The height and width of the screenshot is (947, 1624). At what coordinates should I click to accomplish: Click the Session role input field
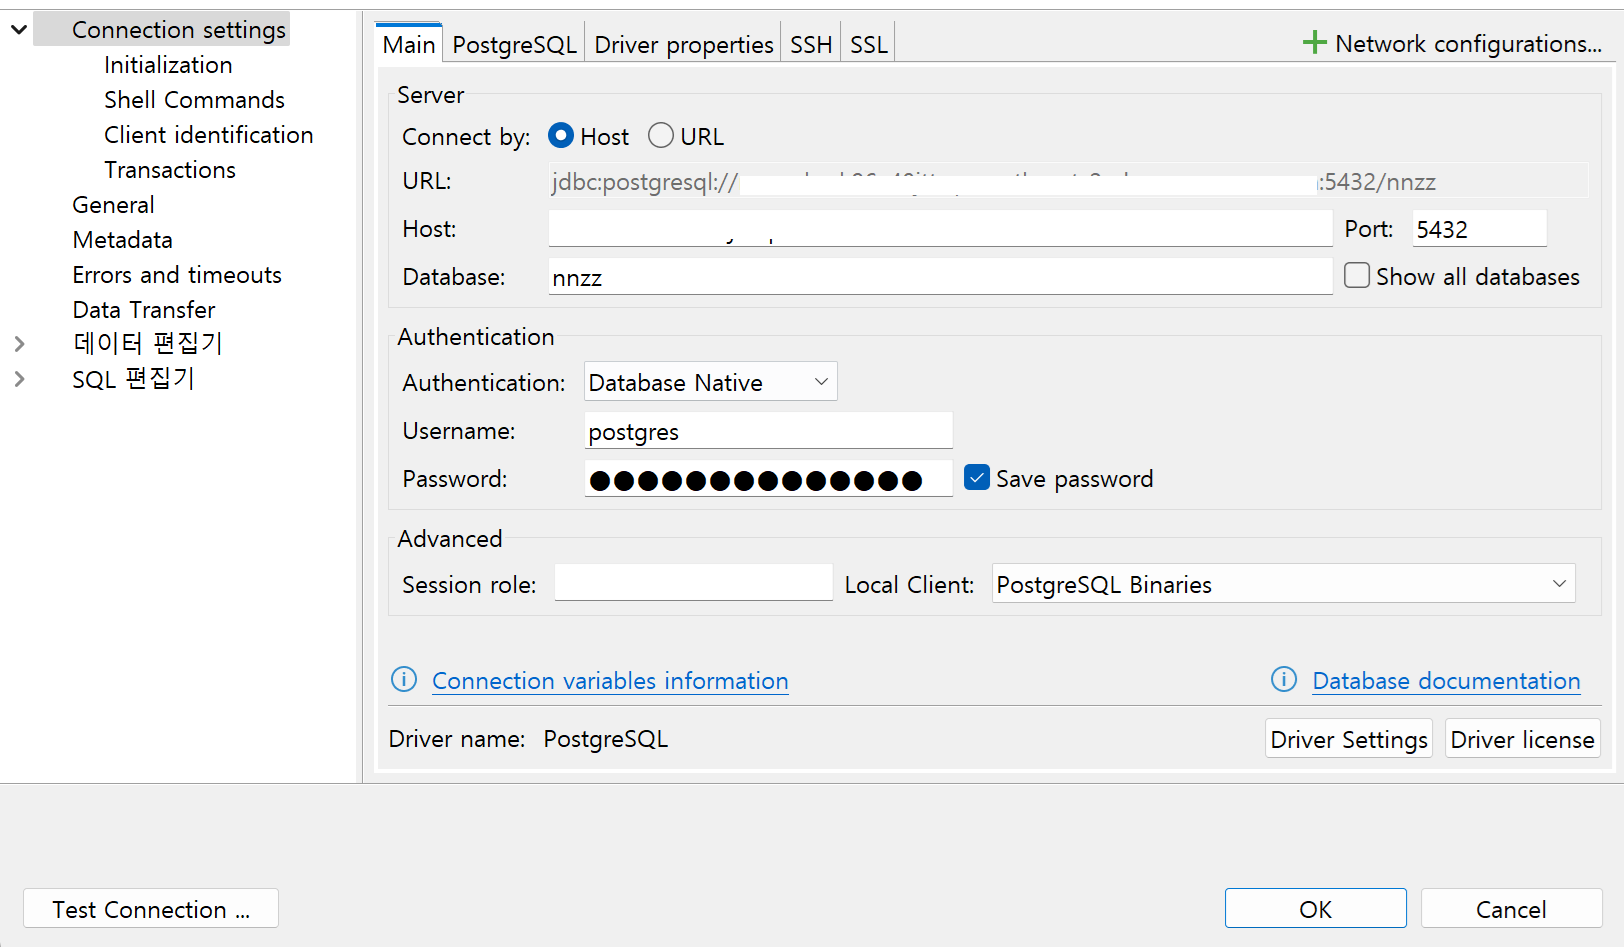pos(694,583)
